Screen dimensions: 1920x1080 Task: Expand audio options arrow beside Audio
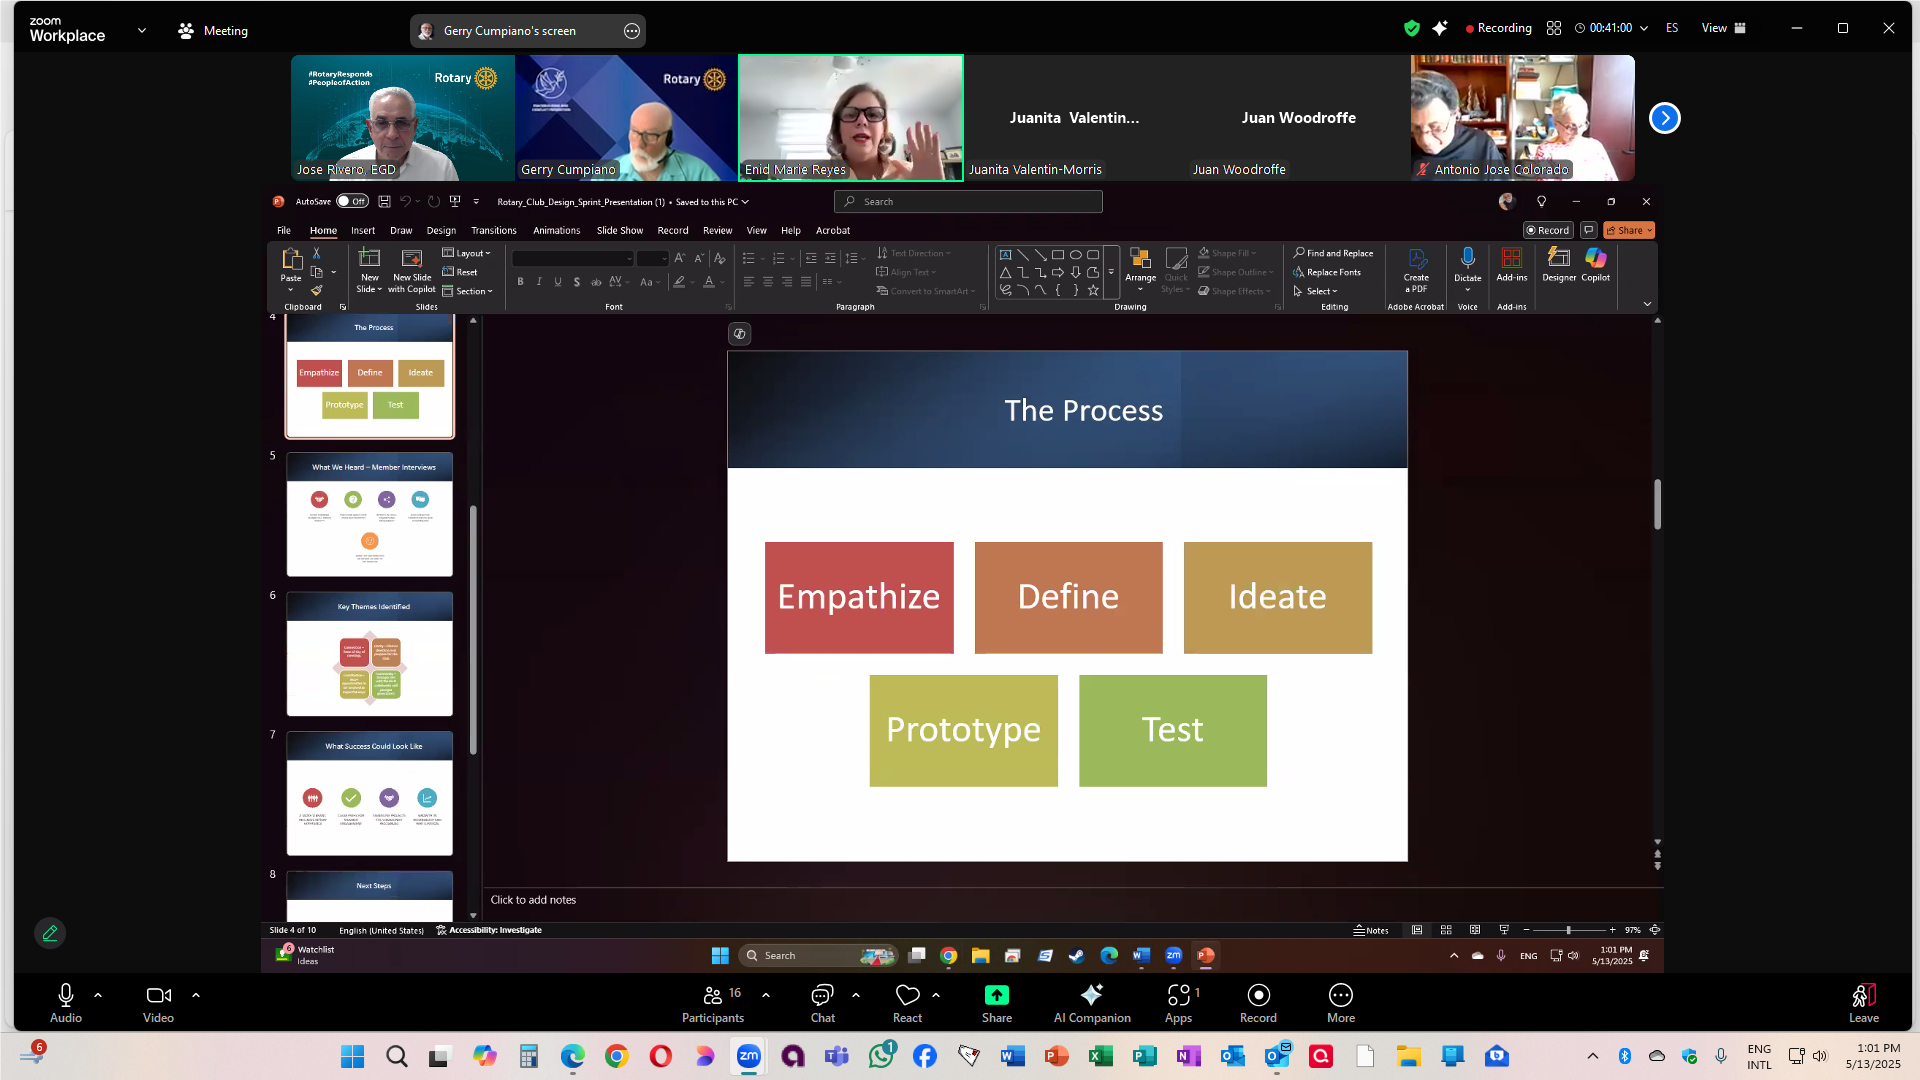click(x=98, y=995)
